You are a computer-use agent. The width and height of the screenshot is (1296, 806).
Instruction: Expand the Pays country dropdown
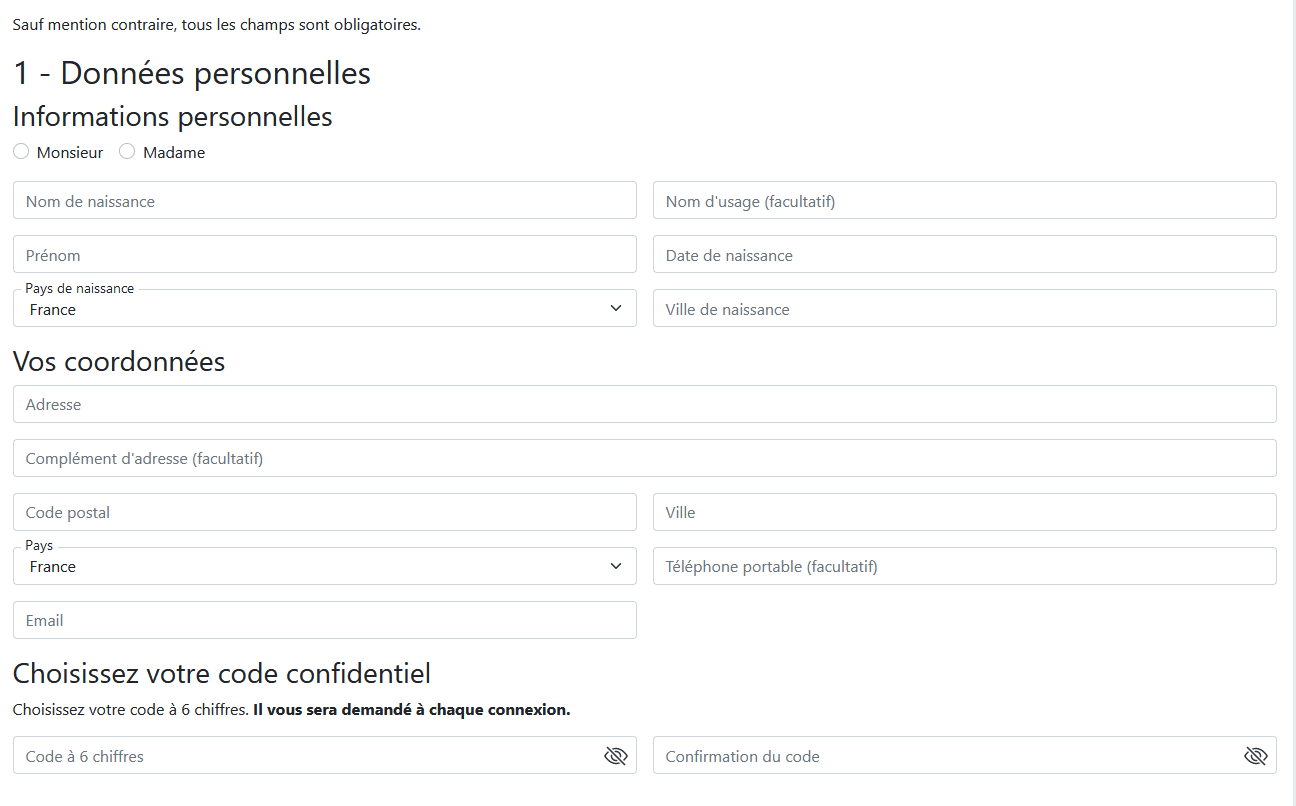click(x=325, y=566)
